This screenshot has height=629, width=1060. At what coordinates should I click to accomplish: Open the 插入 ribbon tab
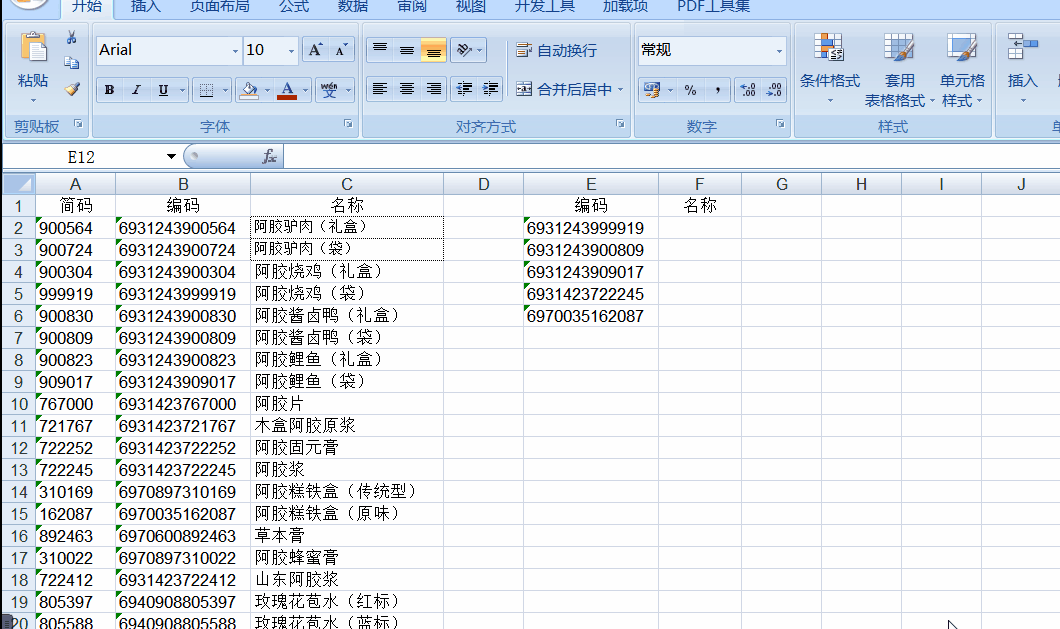pos(145,7)
